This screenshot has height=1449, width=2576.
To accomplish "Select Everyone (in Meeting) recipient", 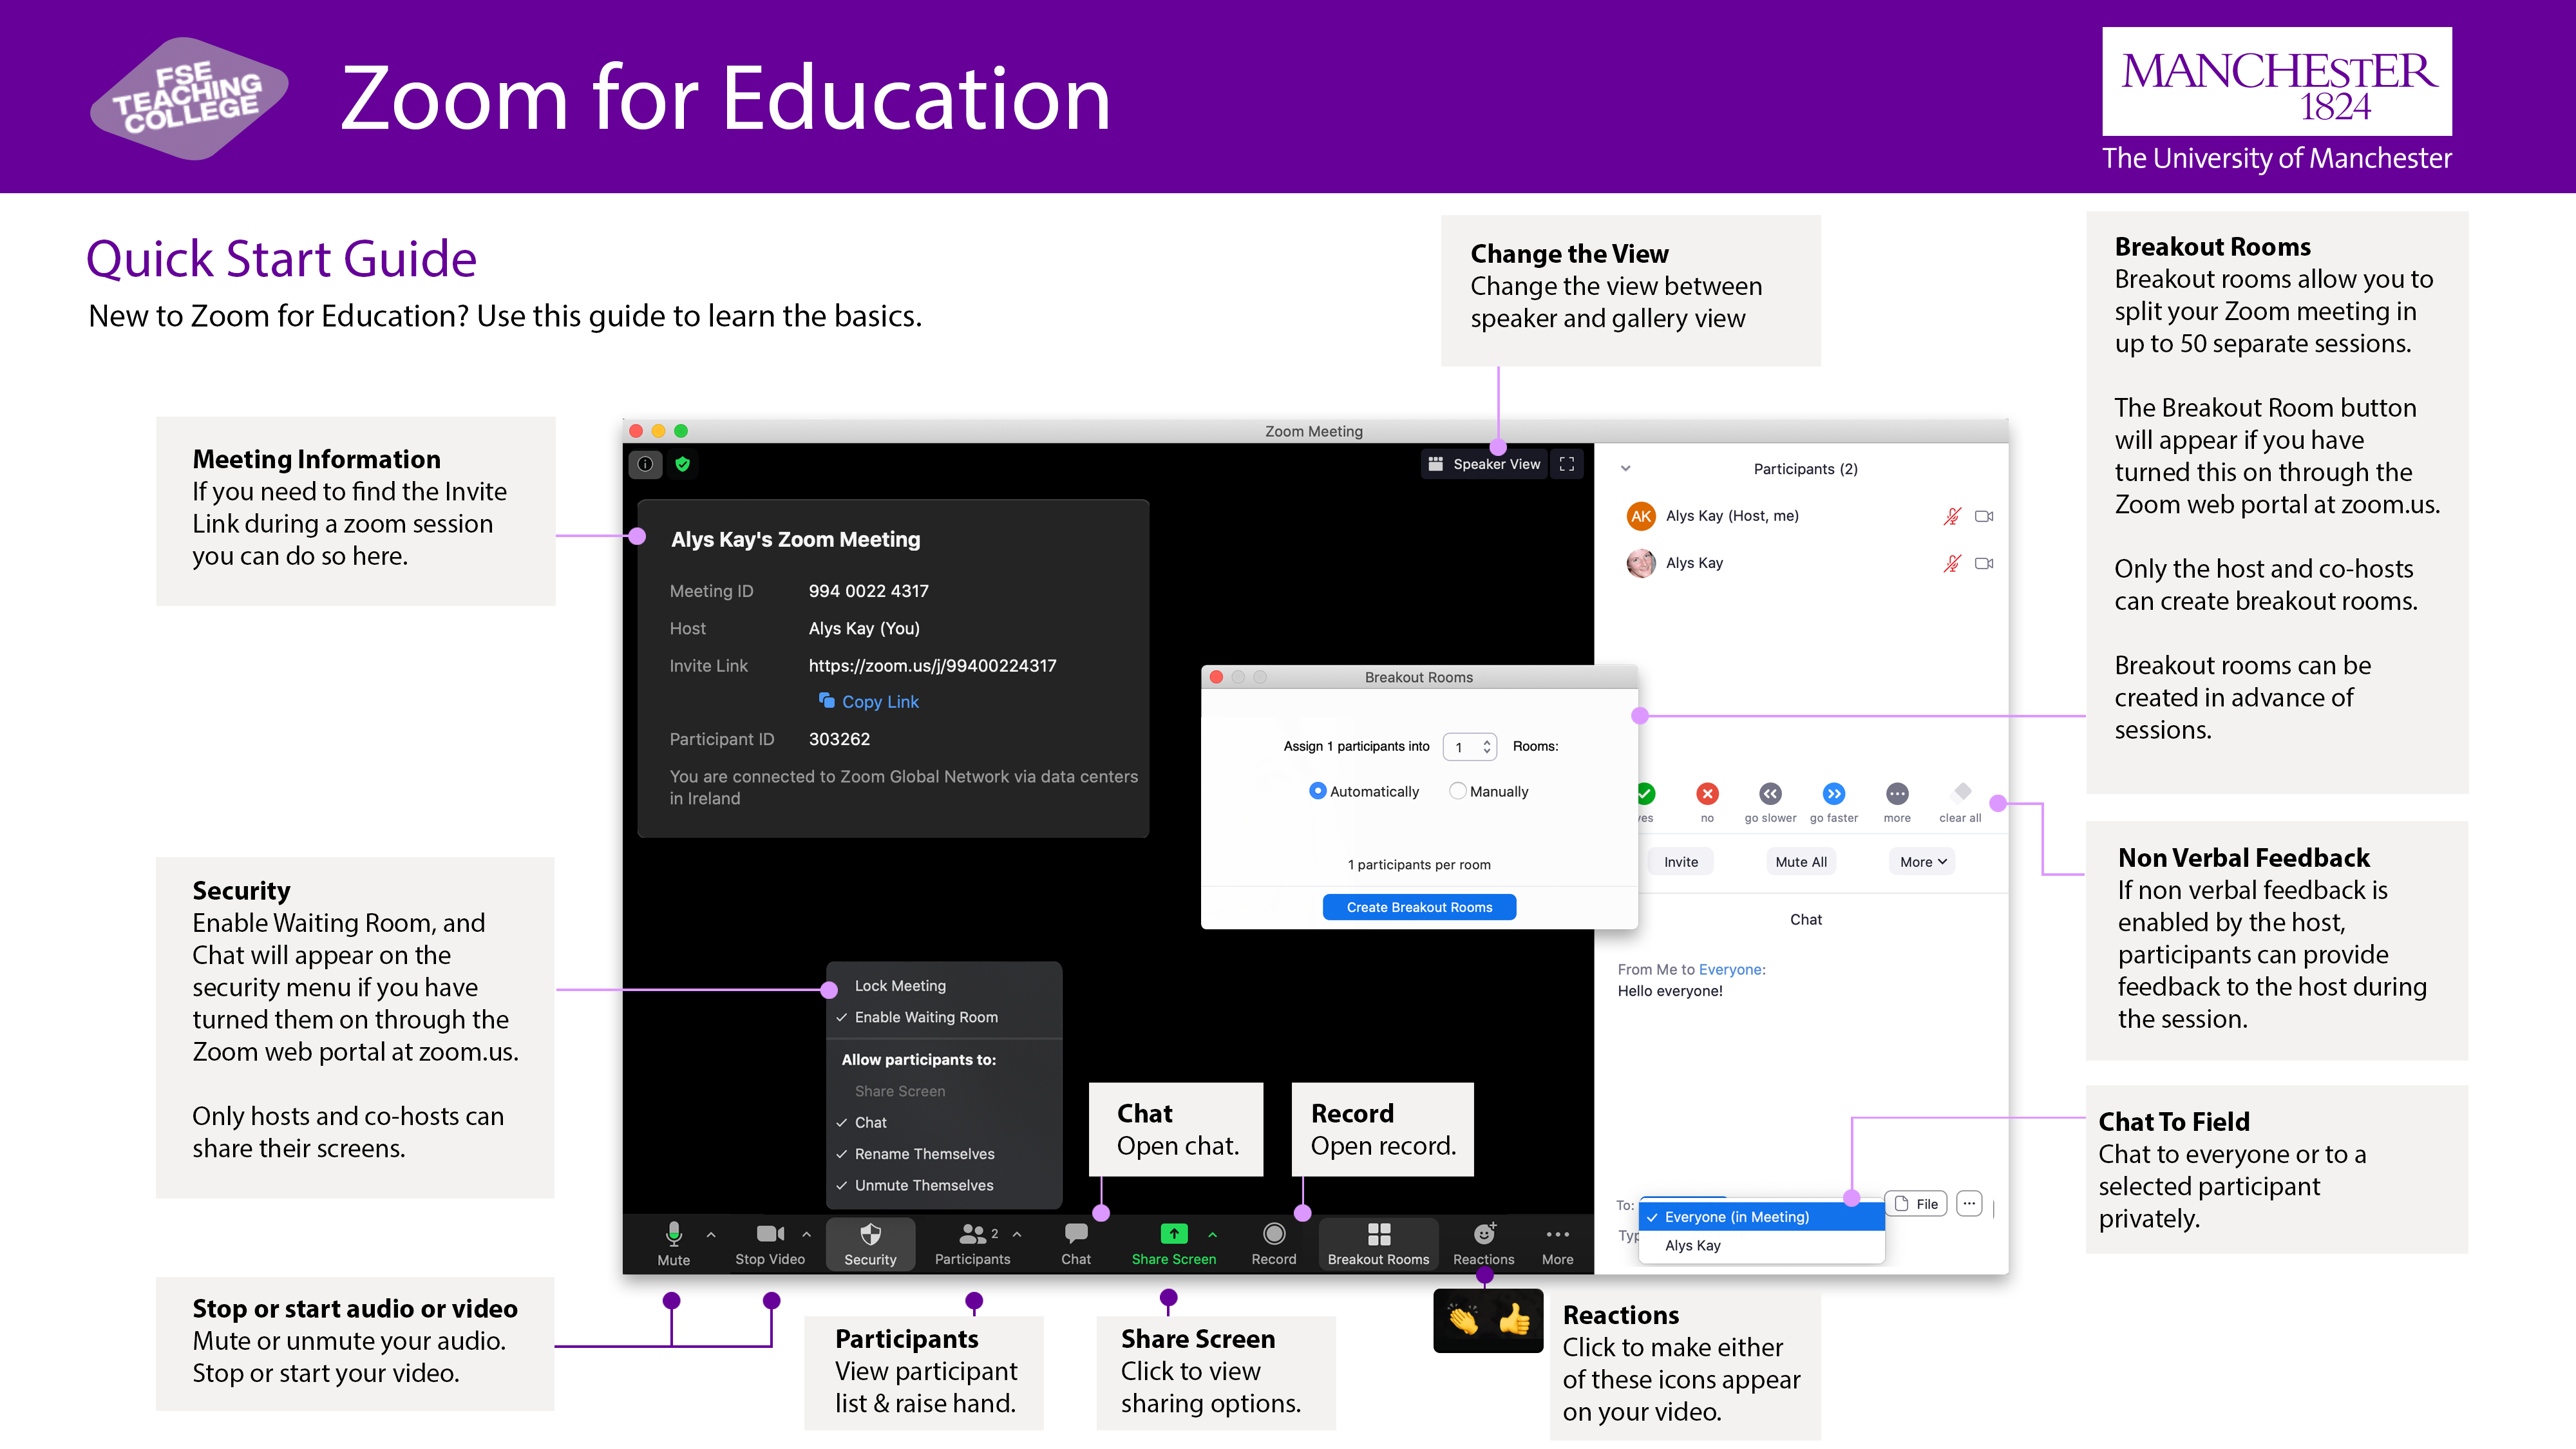I will [x=1762, y=1217].
